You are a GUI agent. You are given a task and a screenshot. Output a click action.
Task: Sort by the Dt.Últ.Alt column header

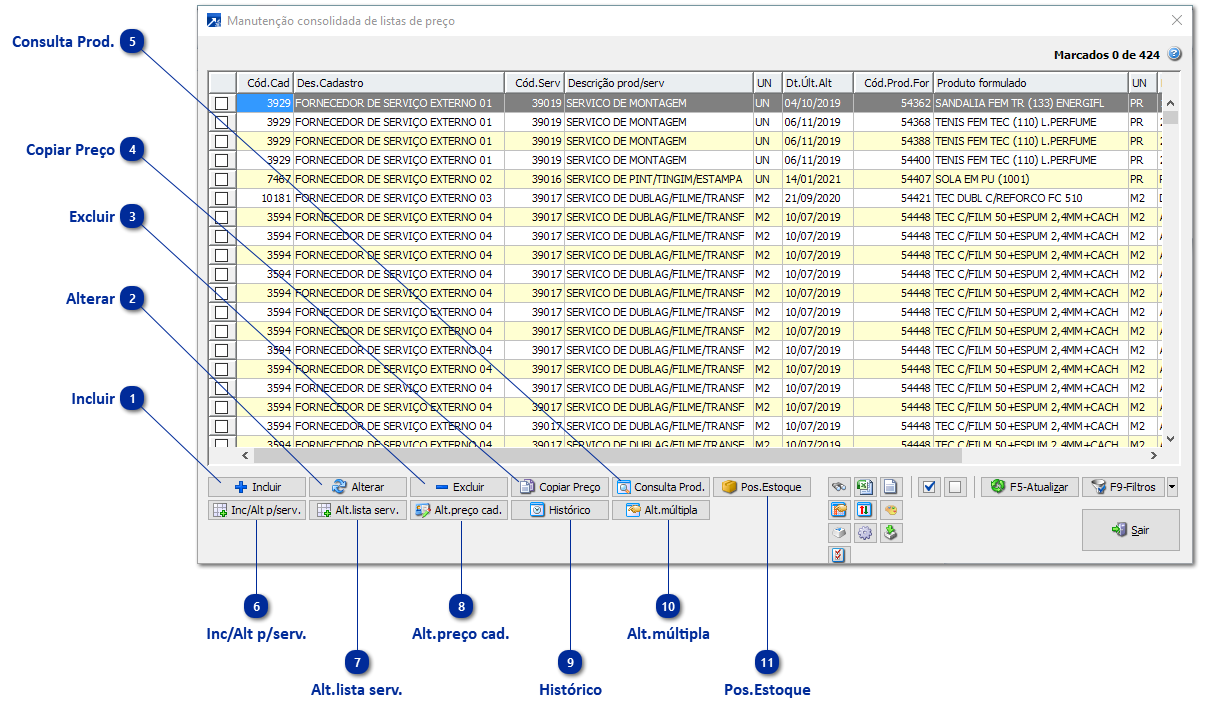[x=816, y=83]
